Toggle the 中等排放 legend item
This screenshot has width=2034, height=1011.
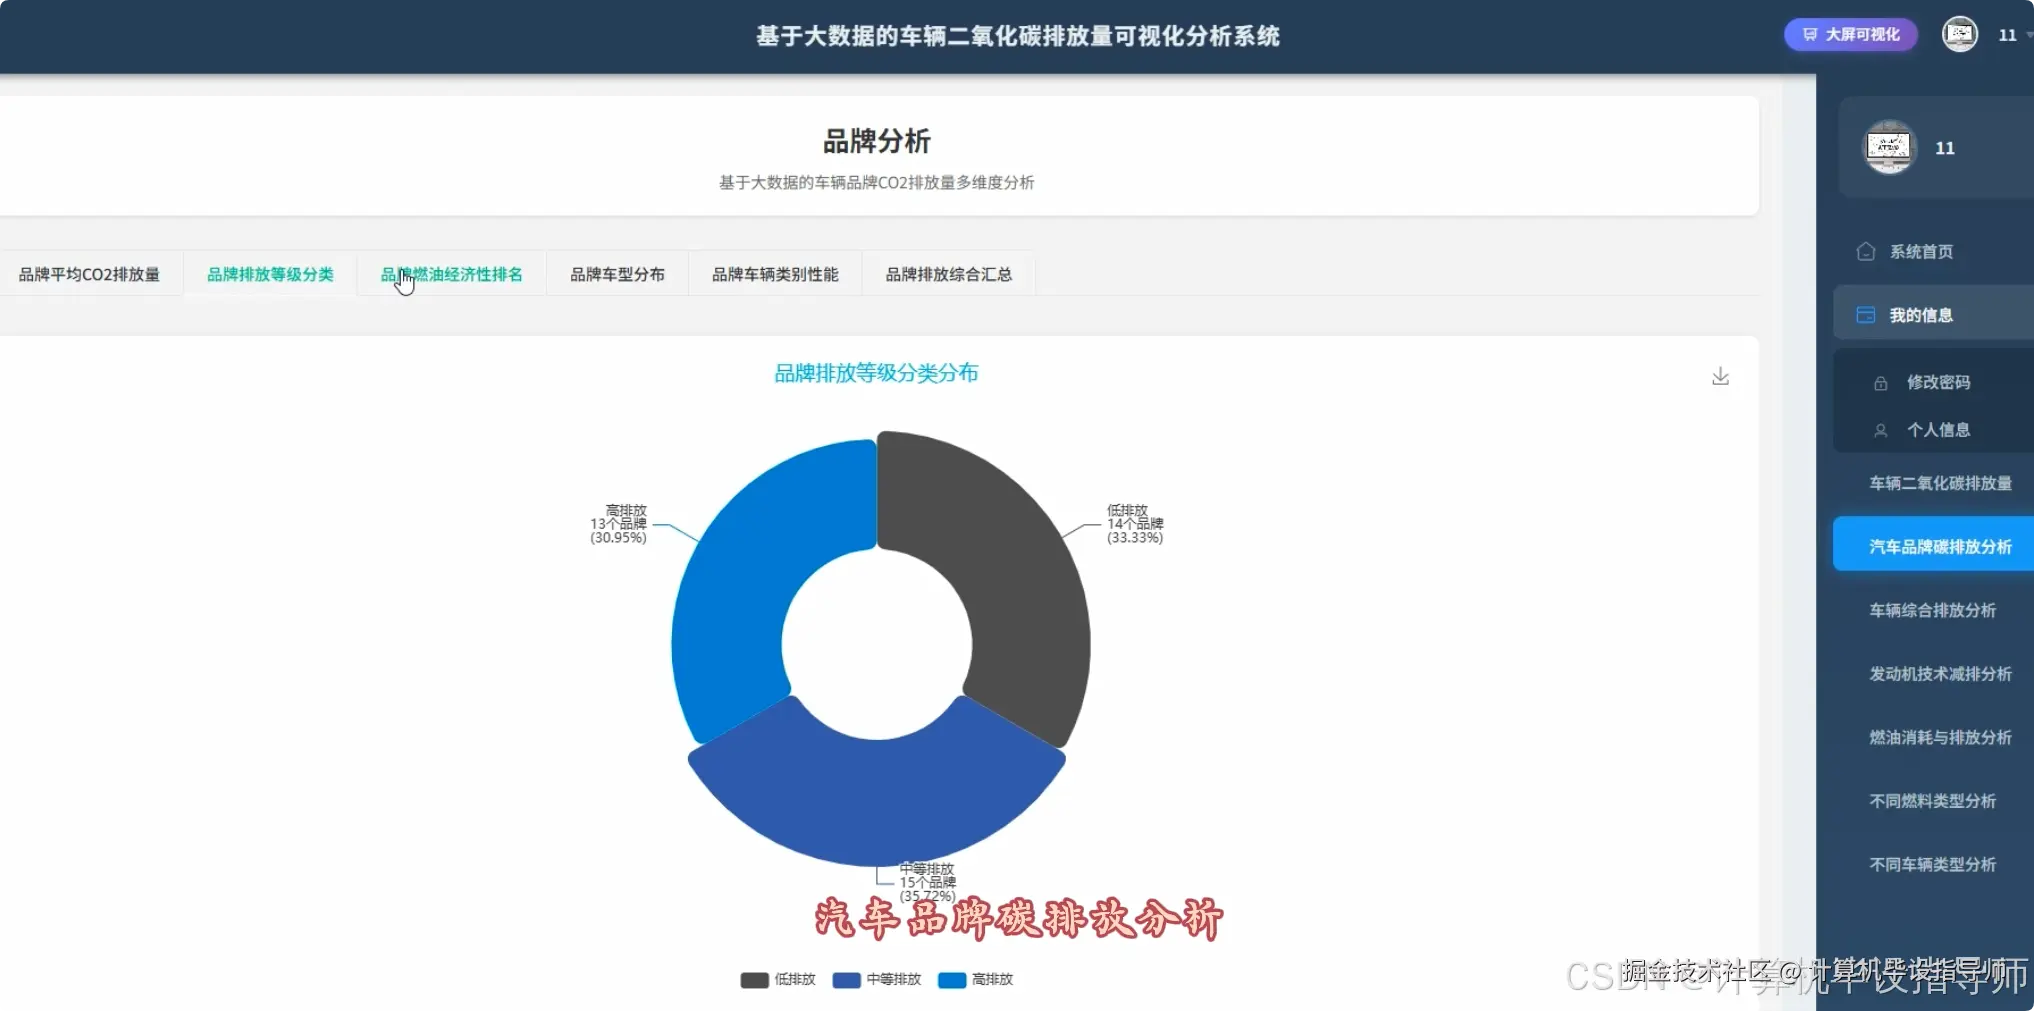878,980
